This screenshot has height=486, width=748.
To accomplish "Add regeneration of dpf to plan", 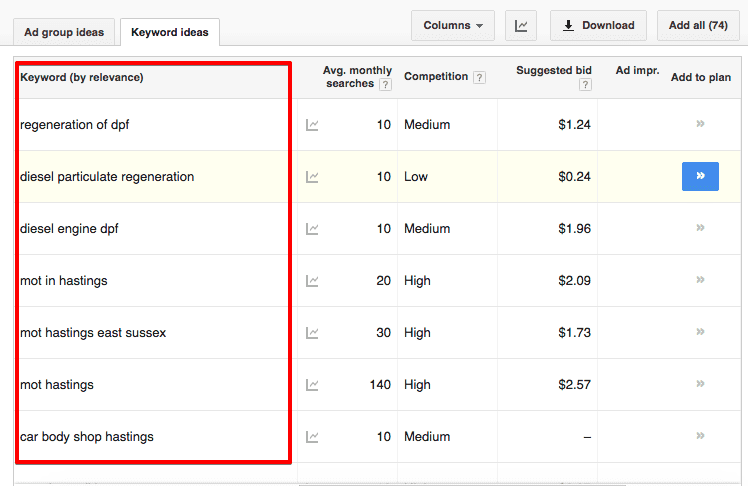I will 700,124.
